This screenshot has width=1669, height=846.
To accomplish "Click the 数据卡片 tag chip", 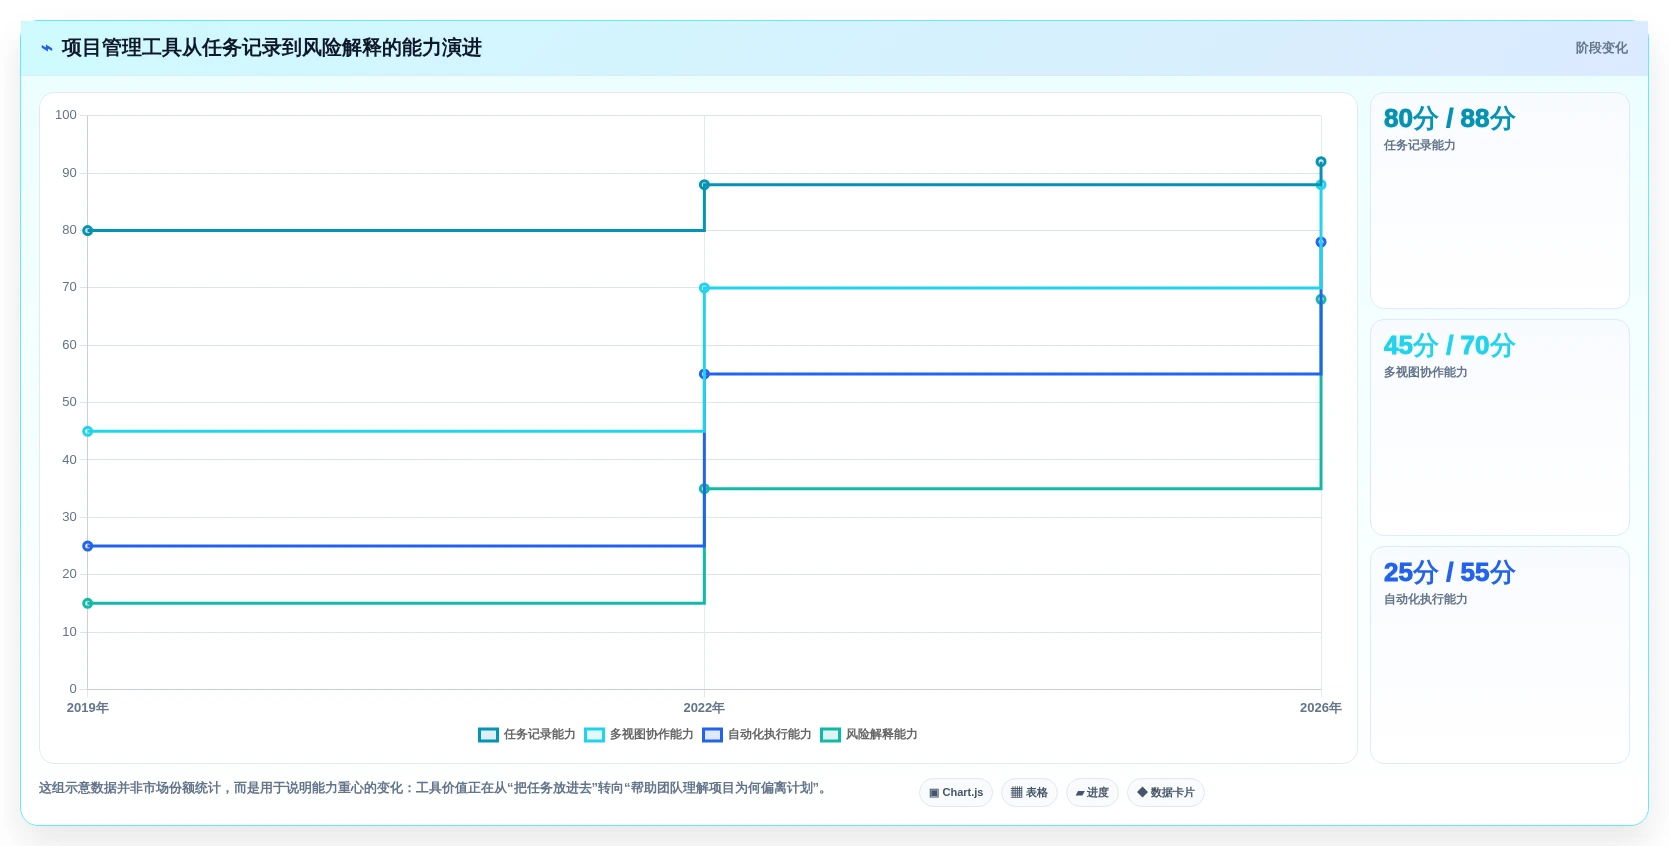I will 1166,792.
